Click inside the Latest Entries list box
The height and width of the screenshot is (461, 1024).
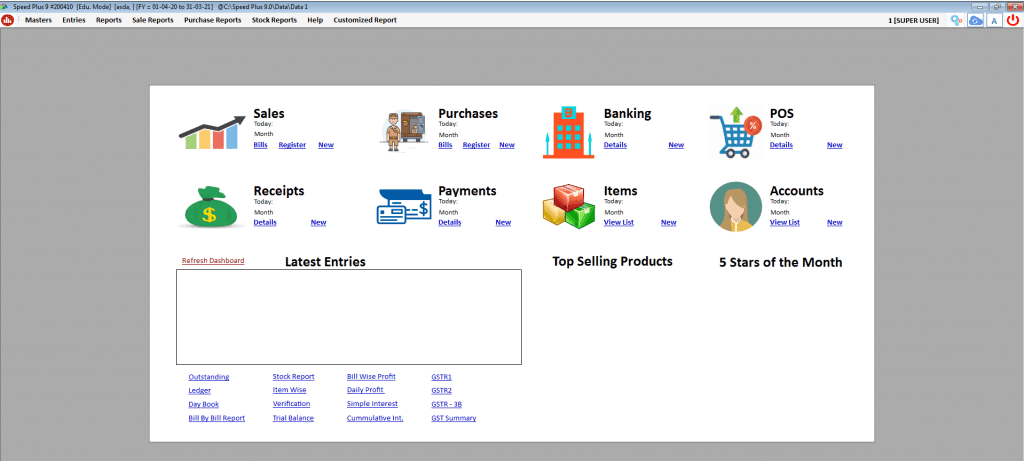(x=348, y=317)
